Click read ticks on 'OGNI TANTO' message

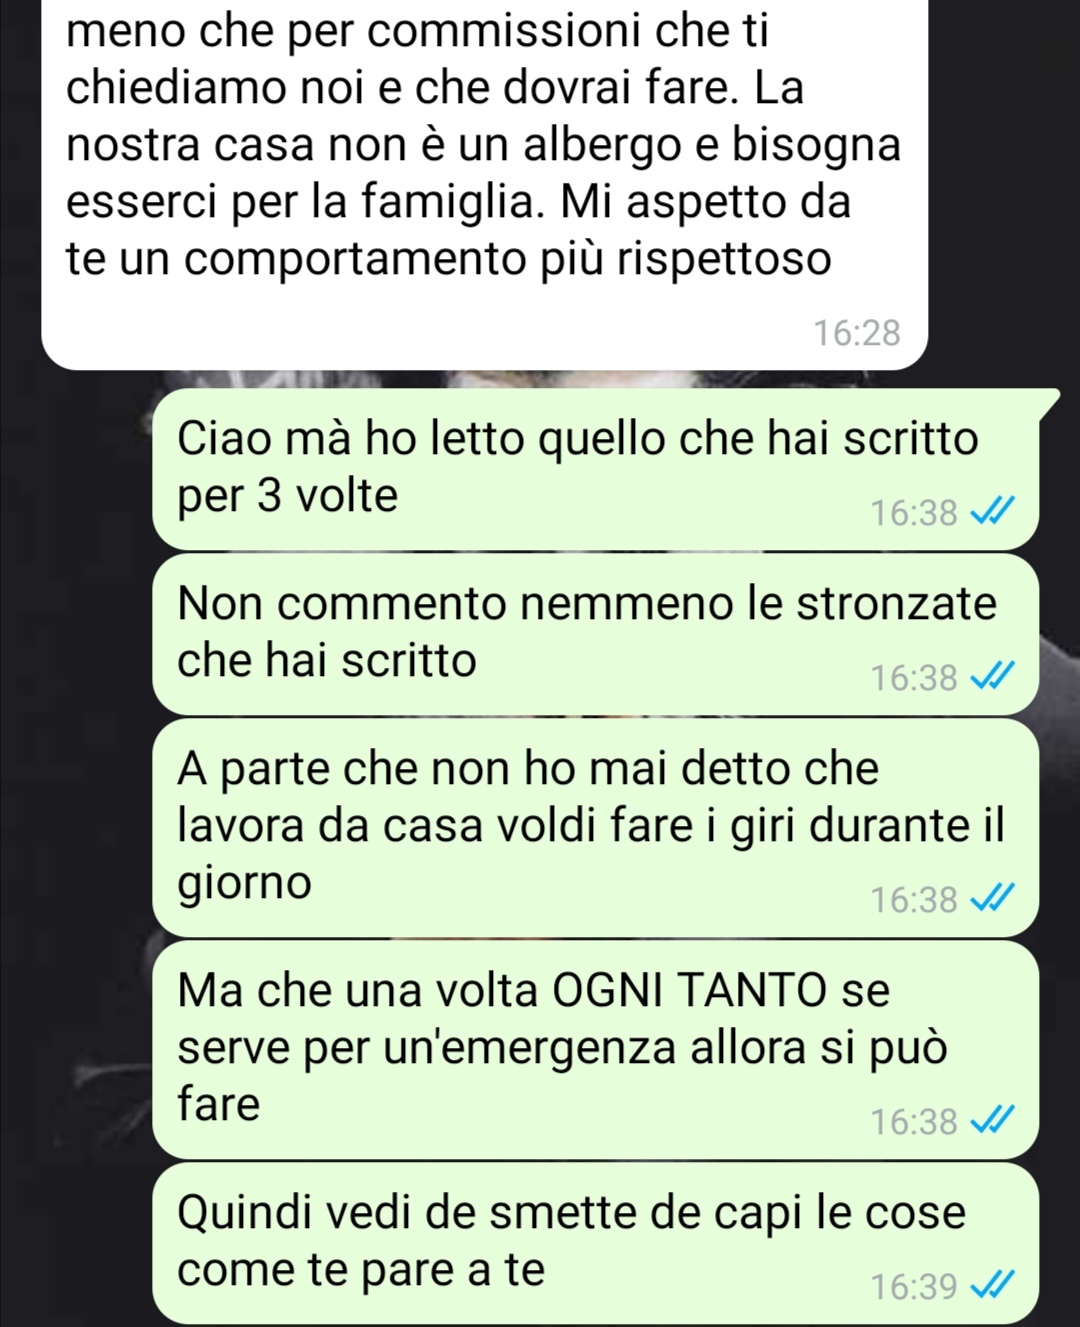(x=992, y=1123)
